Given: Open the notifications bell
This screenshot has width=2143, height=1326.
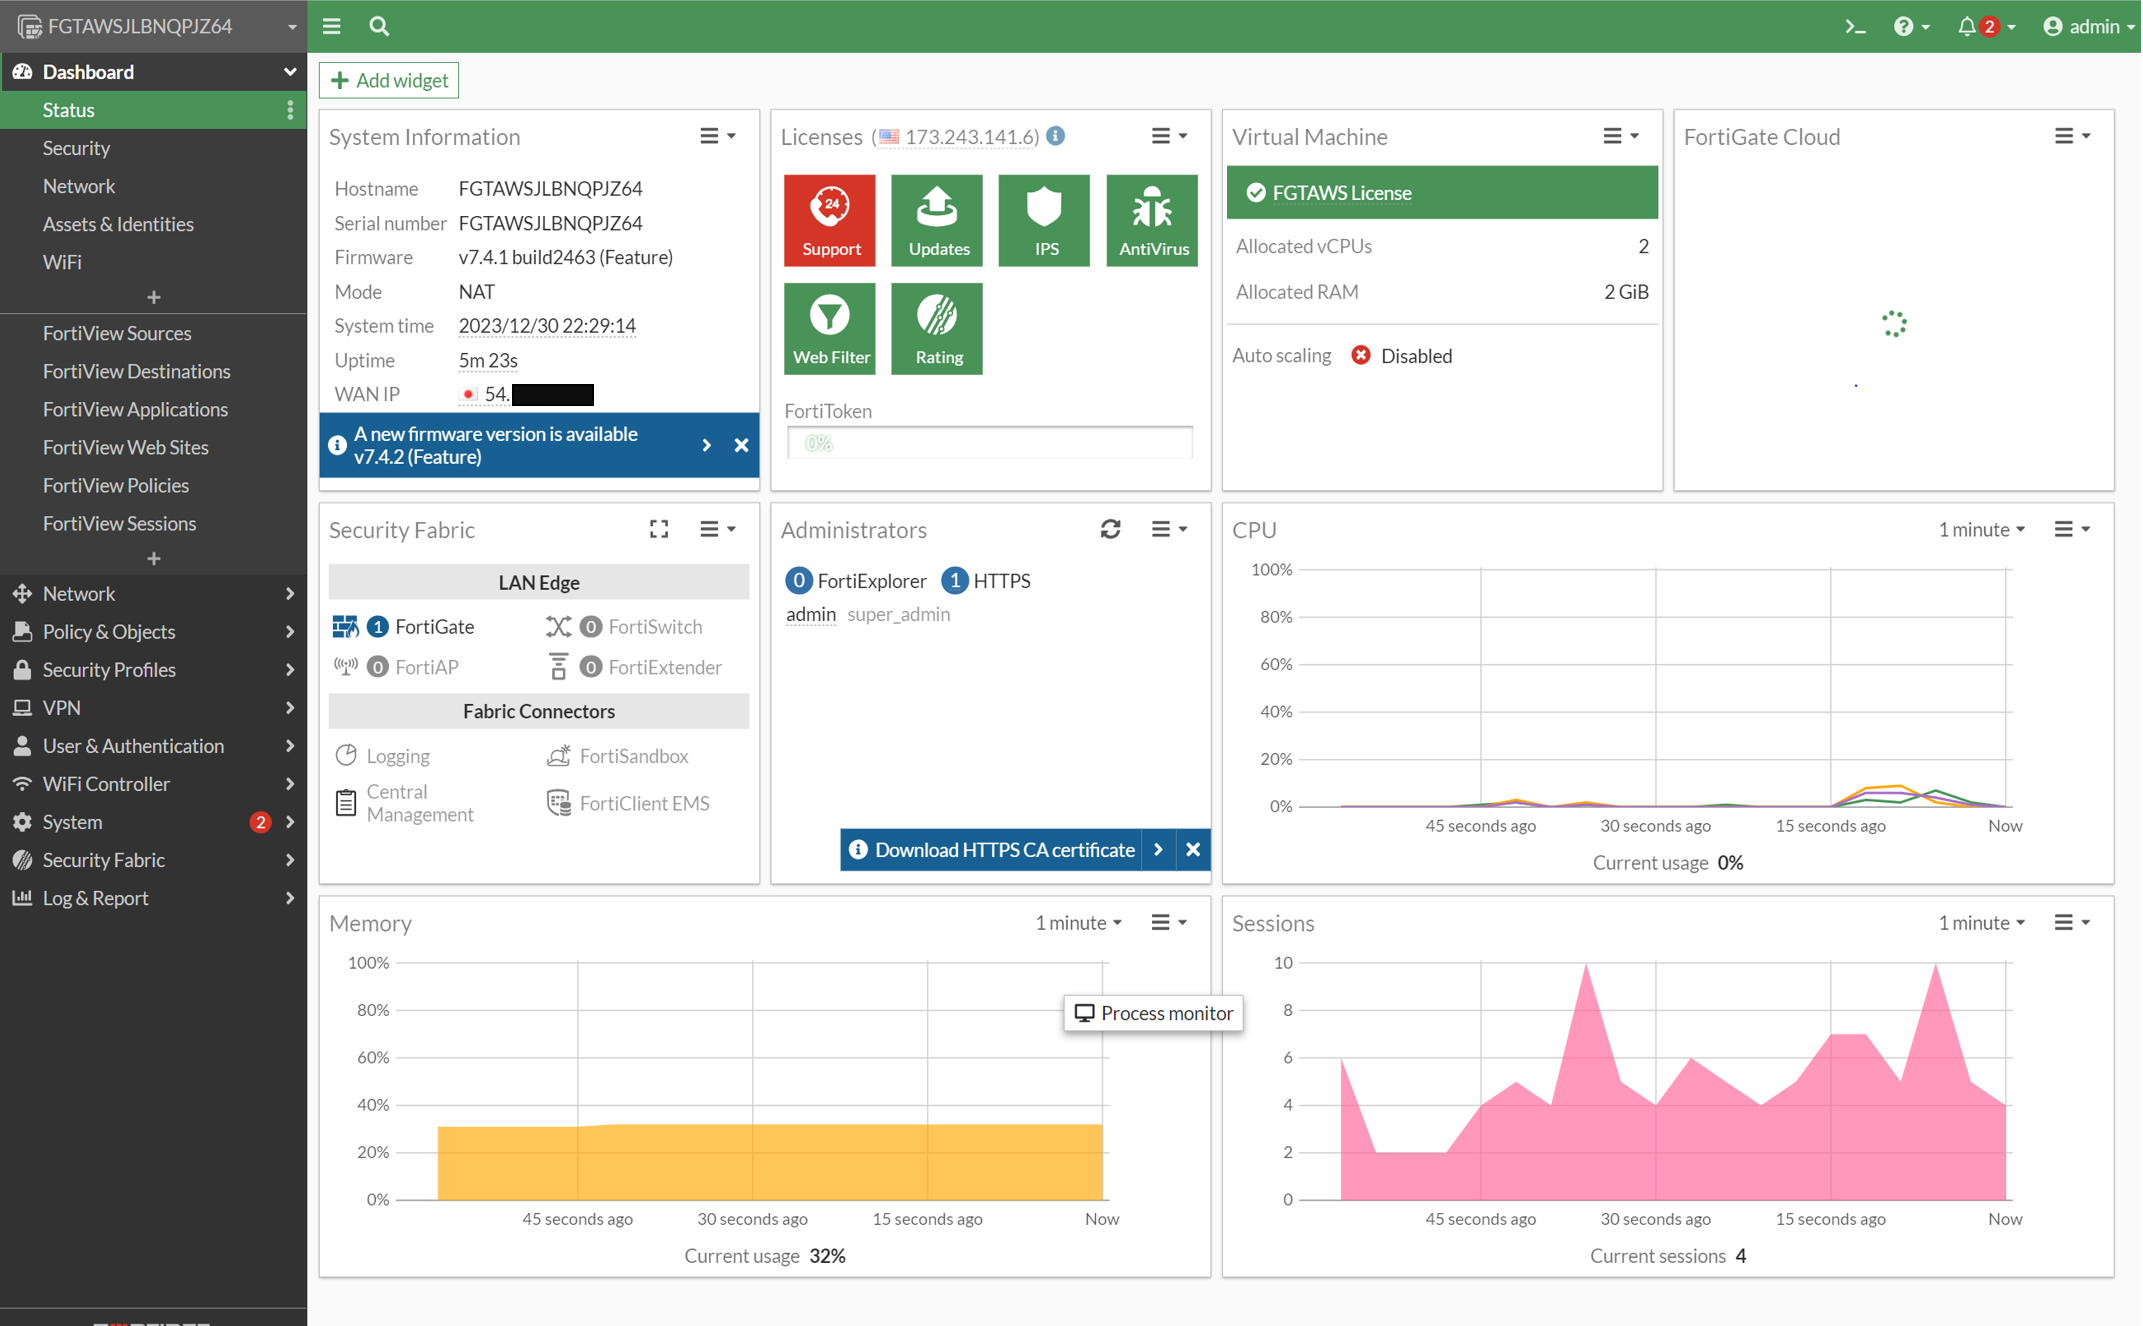Looking at the screenshot, I should [1968, 27].
